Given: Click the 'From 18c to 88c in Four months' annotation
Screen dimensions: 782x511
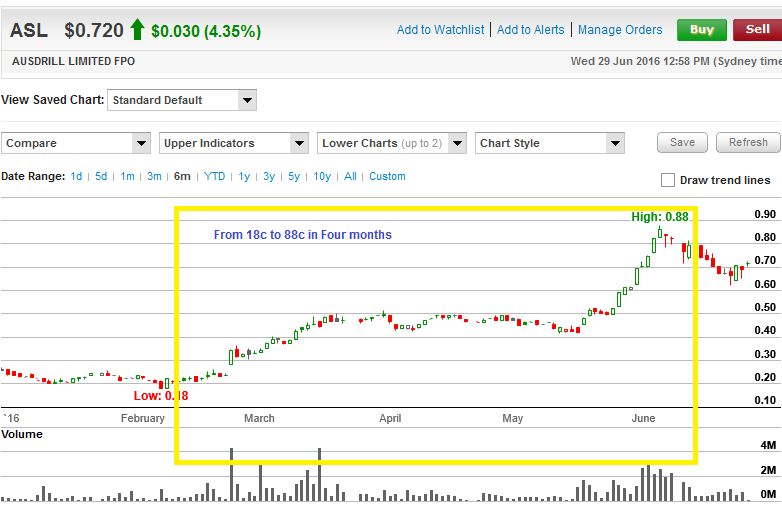Looking at the screenshot, I should 303,235.
